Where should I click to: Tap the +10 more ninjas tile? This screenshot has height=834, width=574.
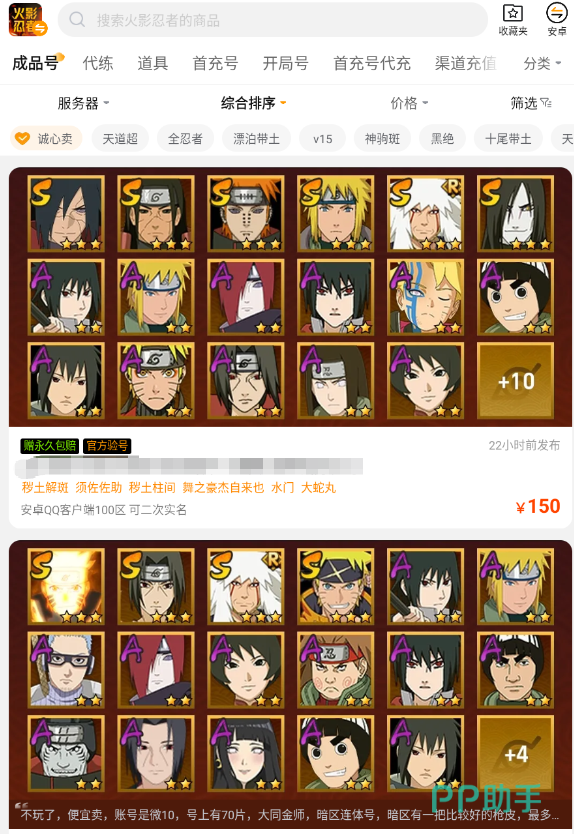click(x=515, y=380)
